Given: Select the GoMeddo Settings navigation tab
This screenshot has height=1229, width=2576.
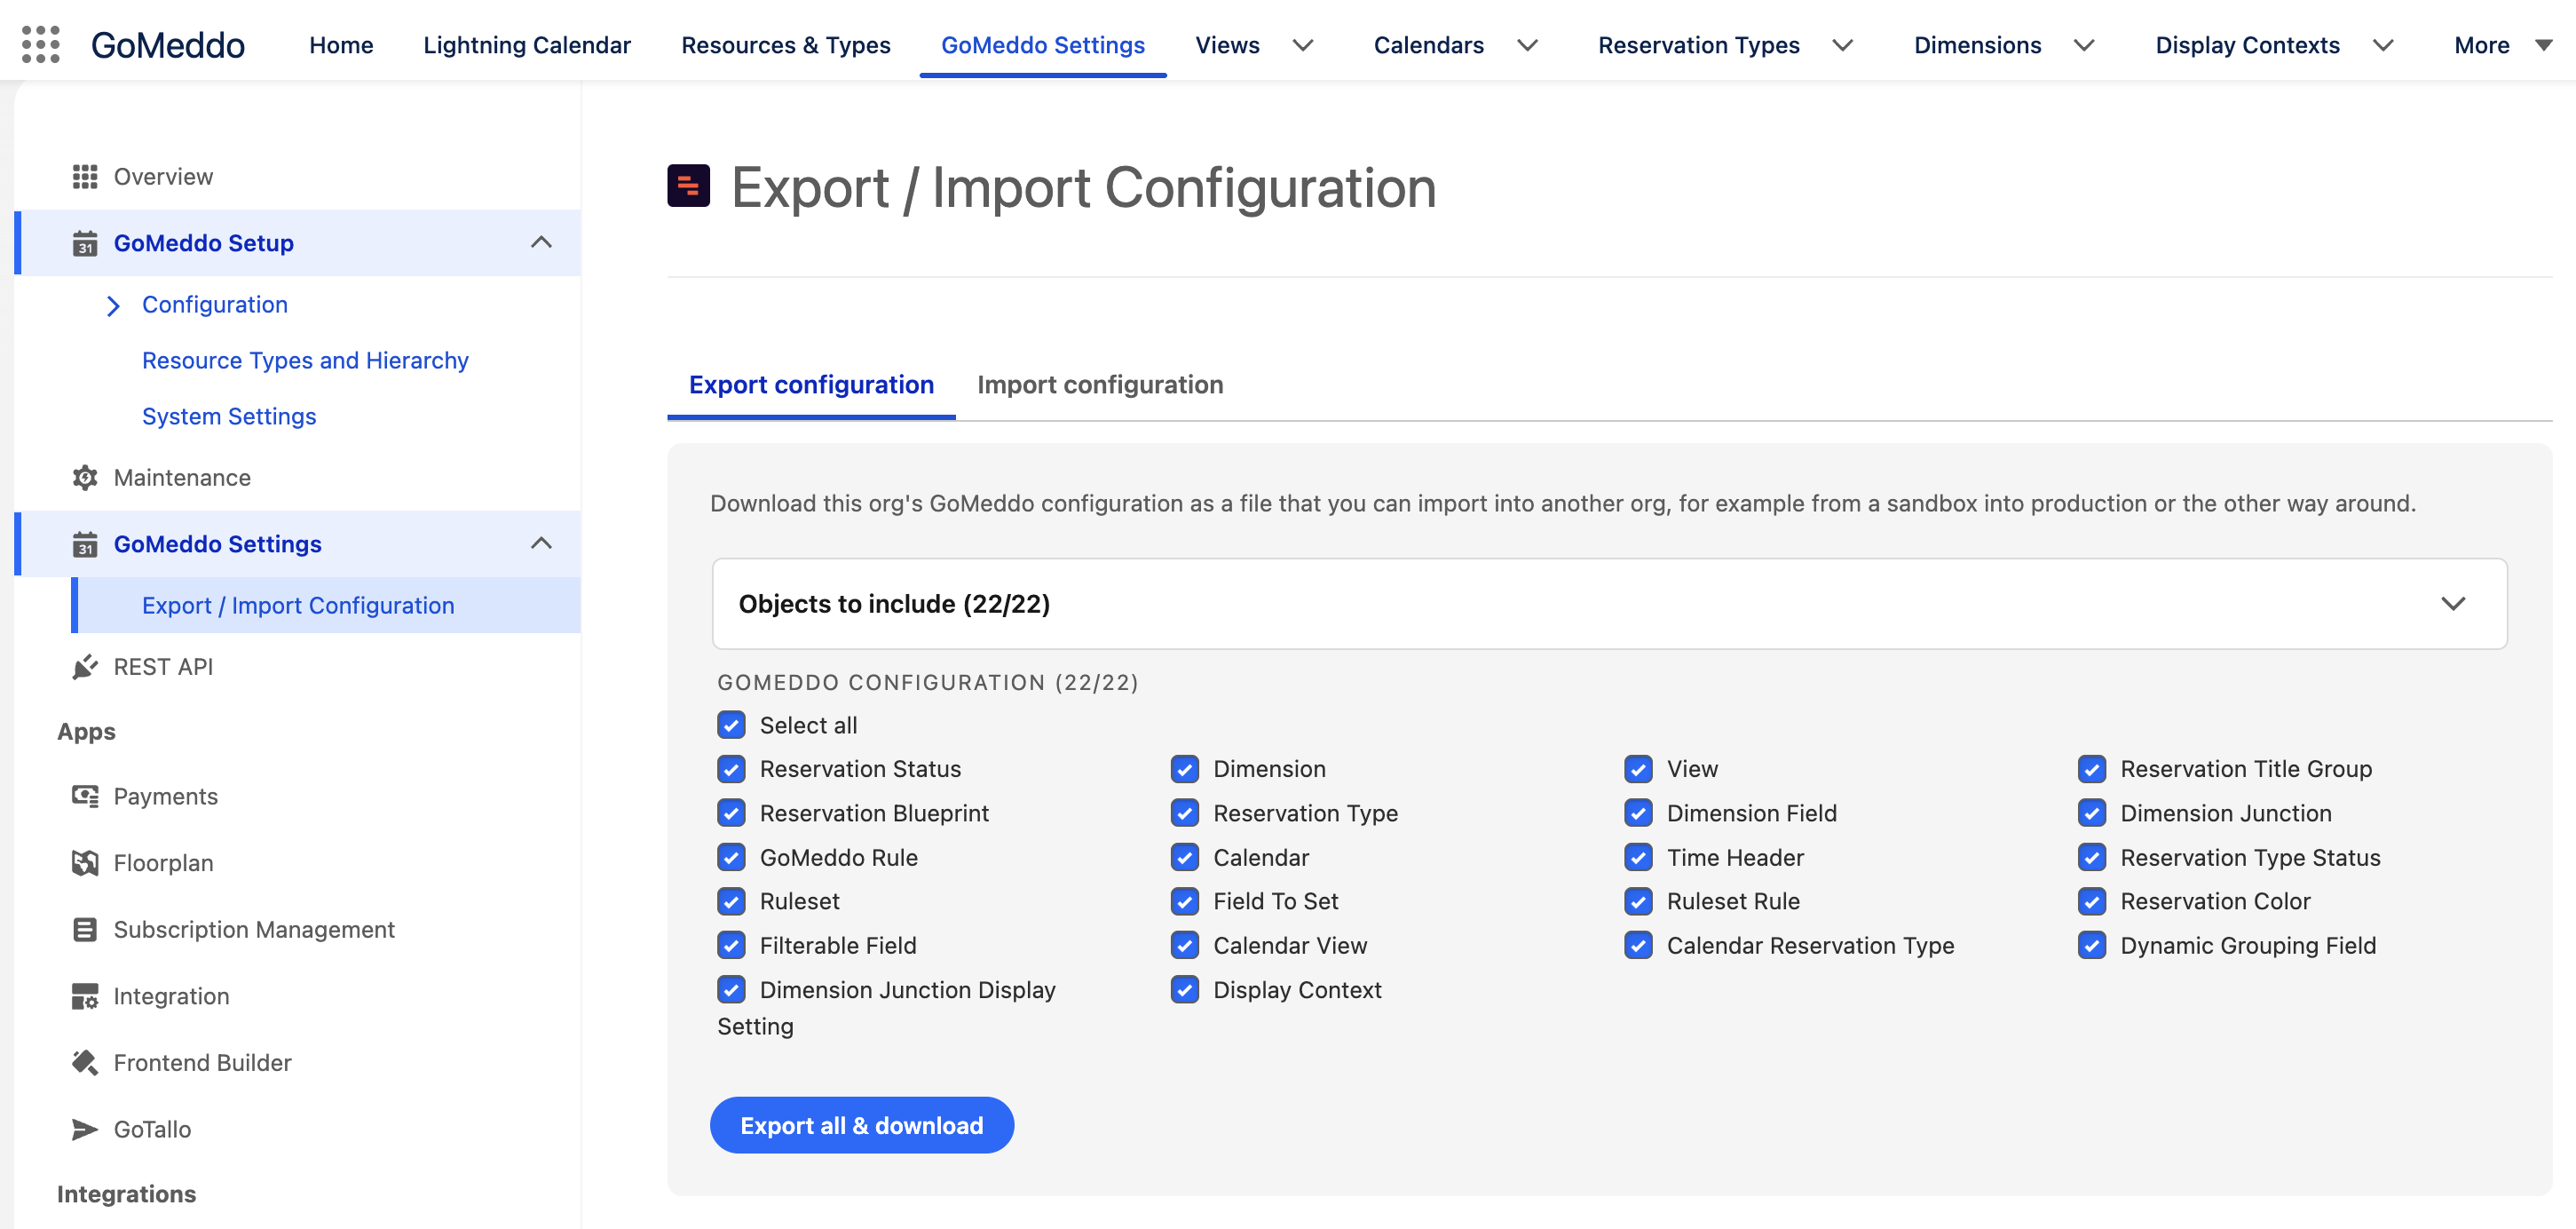Looking at the screenshot, I should point(1043,45).
